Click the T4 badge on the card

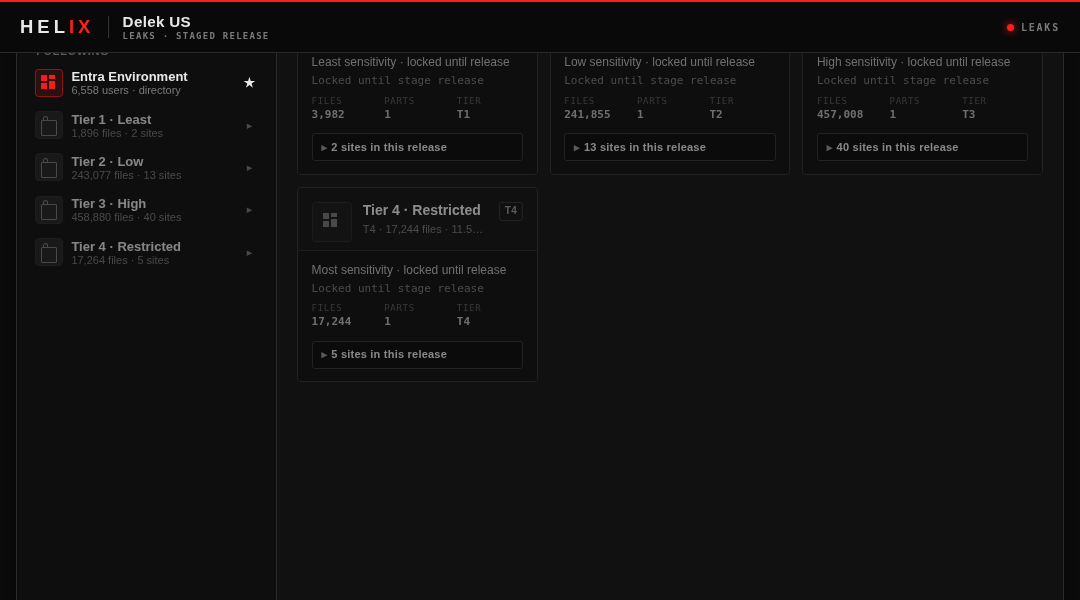[510, 211]
